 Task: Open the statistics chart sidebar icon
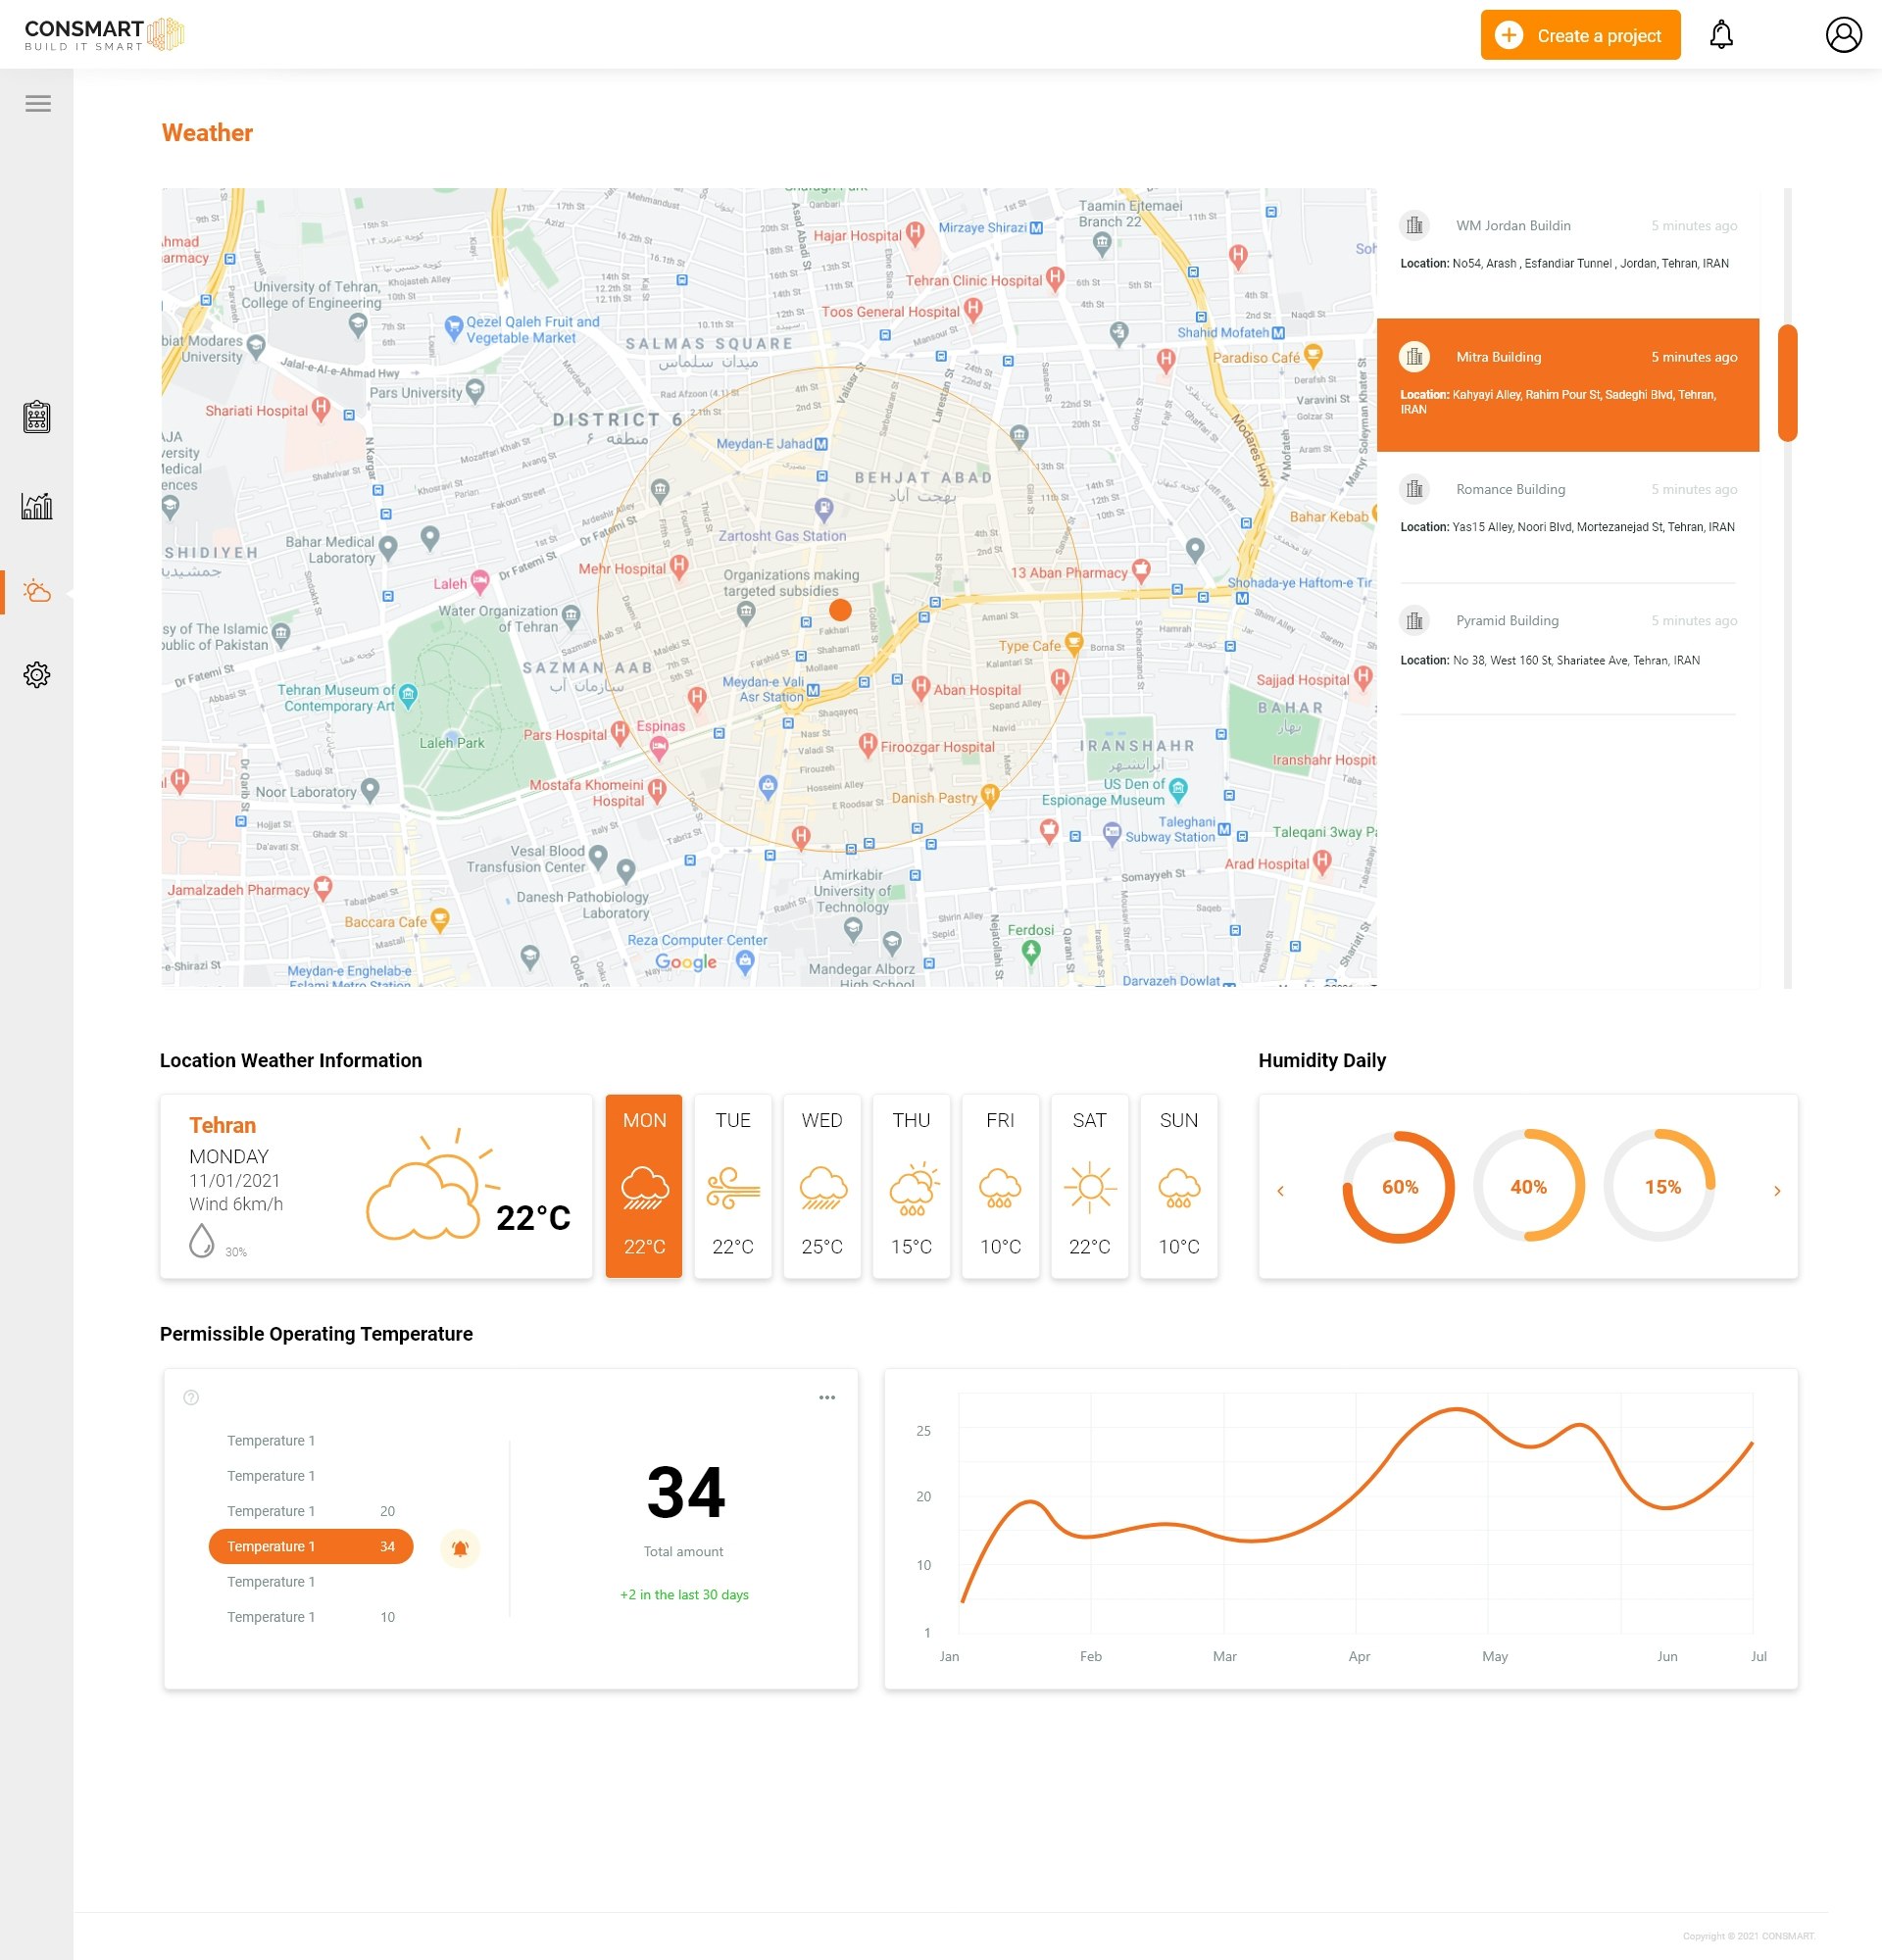(x=37, y=506)
